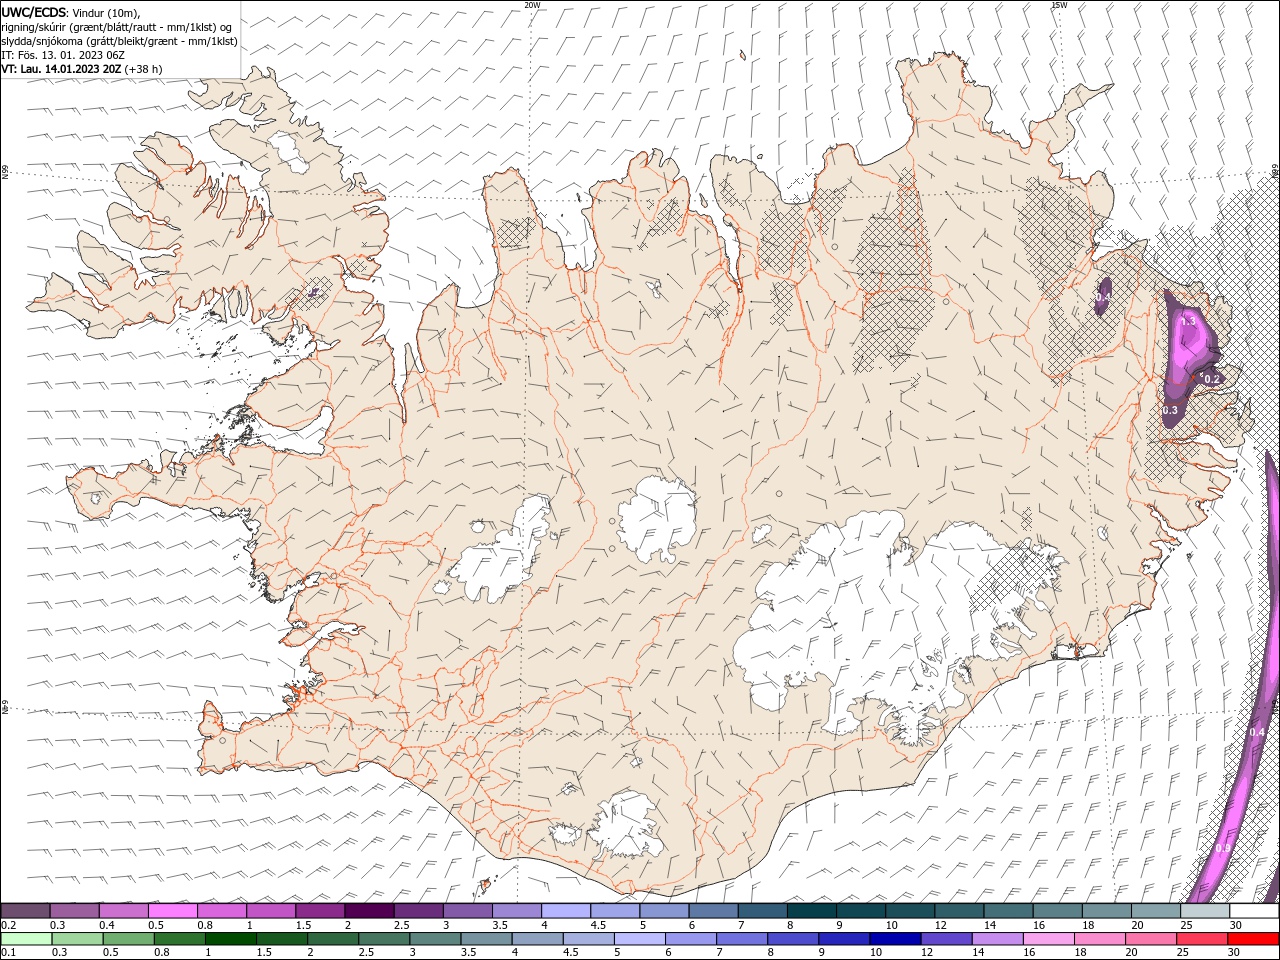Pick the bright pink upper swatch starting at 0.5
The image size is (1280, 960).
172,910
